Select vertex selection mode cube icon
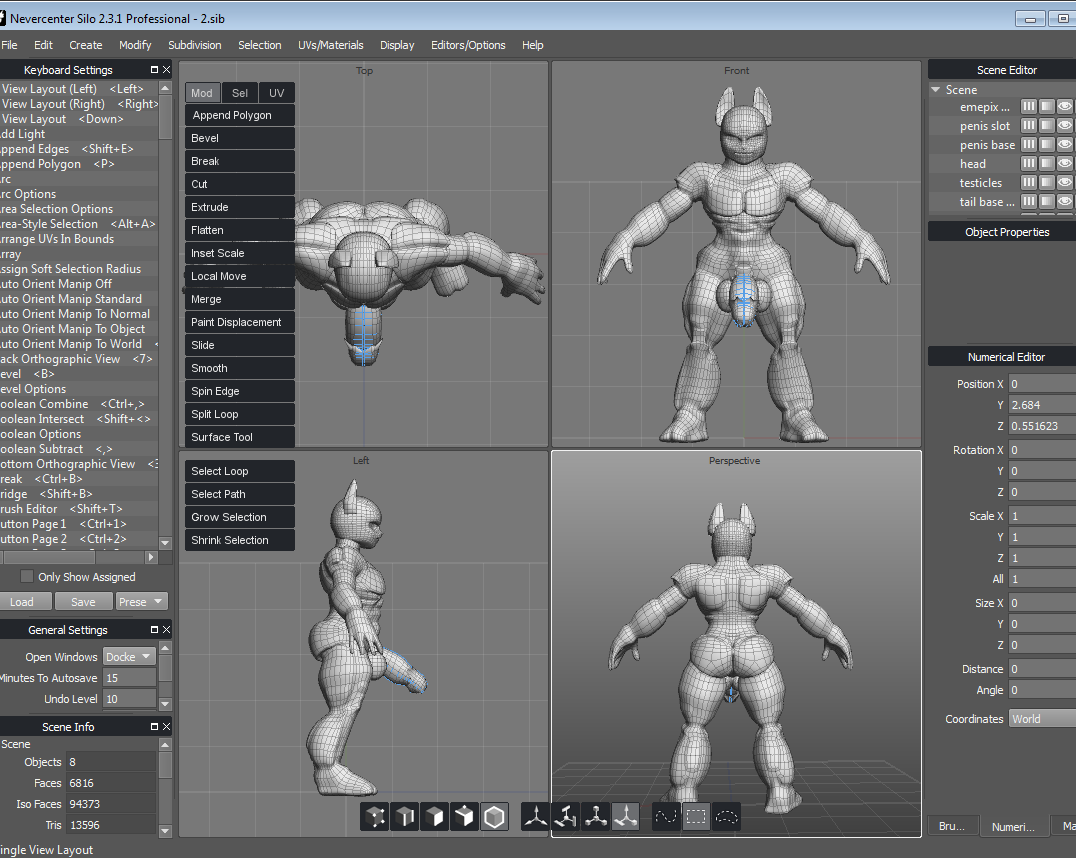This screenshot has width=1076, height=858. point(375,817)
